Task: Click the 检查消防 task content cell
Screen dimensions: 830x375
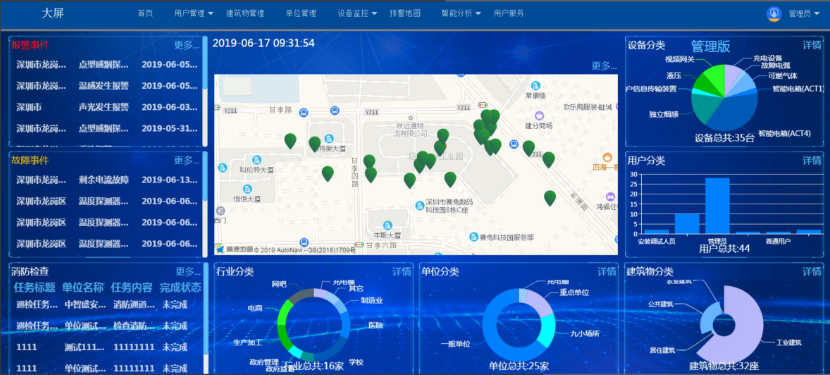Action: 134,326
